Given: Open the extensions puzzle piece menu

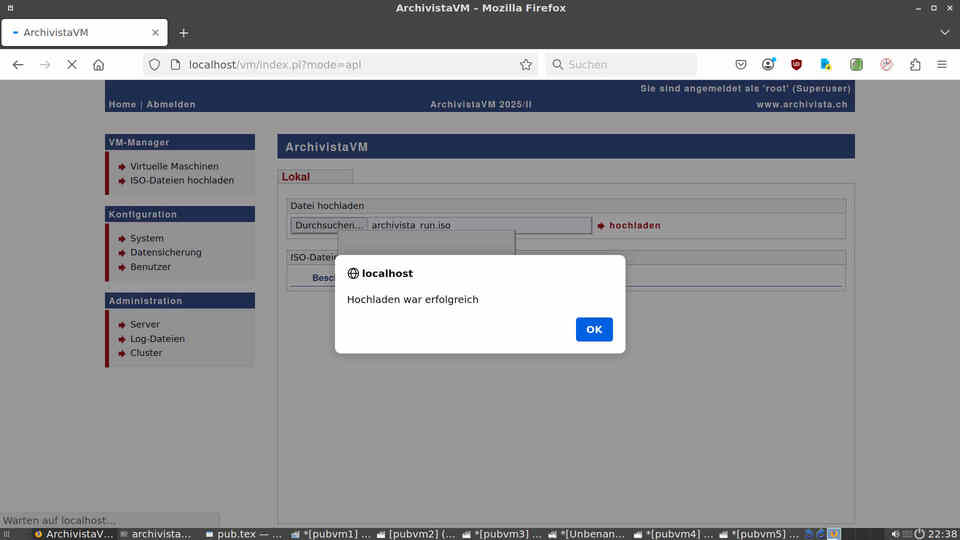Looking at the screenshot, I should 915,64.
